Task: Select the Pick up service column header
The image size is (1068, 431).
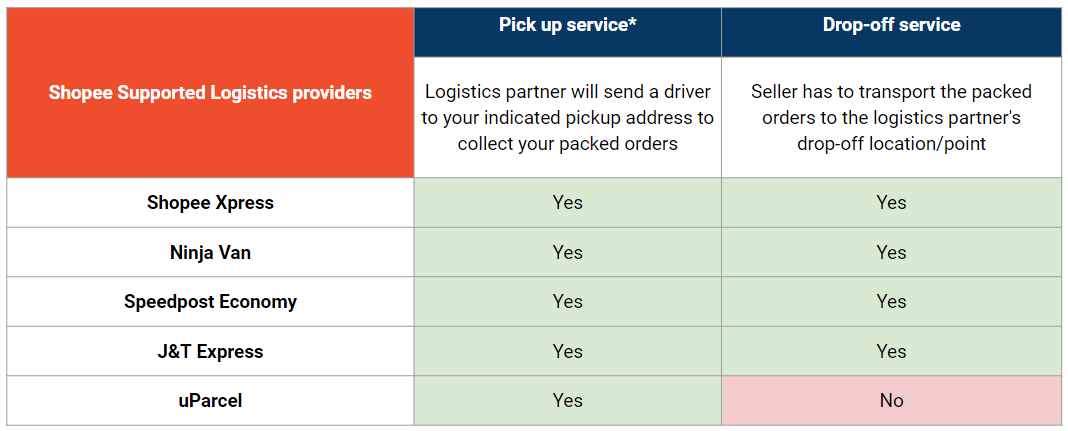Action: pyautogui.click(x=568, y=26)
